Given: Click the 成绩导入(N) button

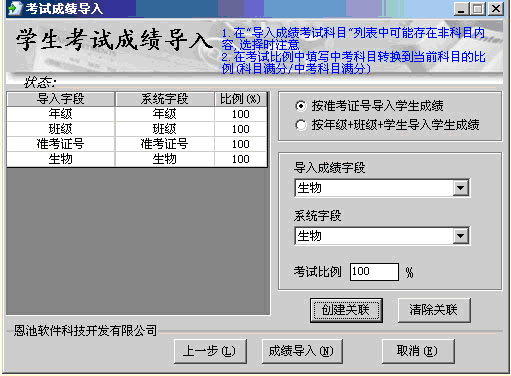Looking at the screenshot, I should [302, 351].
